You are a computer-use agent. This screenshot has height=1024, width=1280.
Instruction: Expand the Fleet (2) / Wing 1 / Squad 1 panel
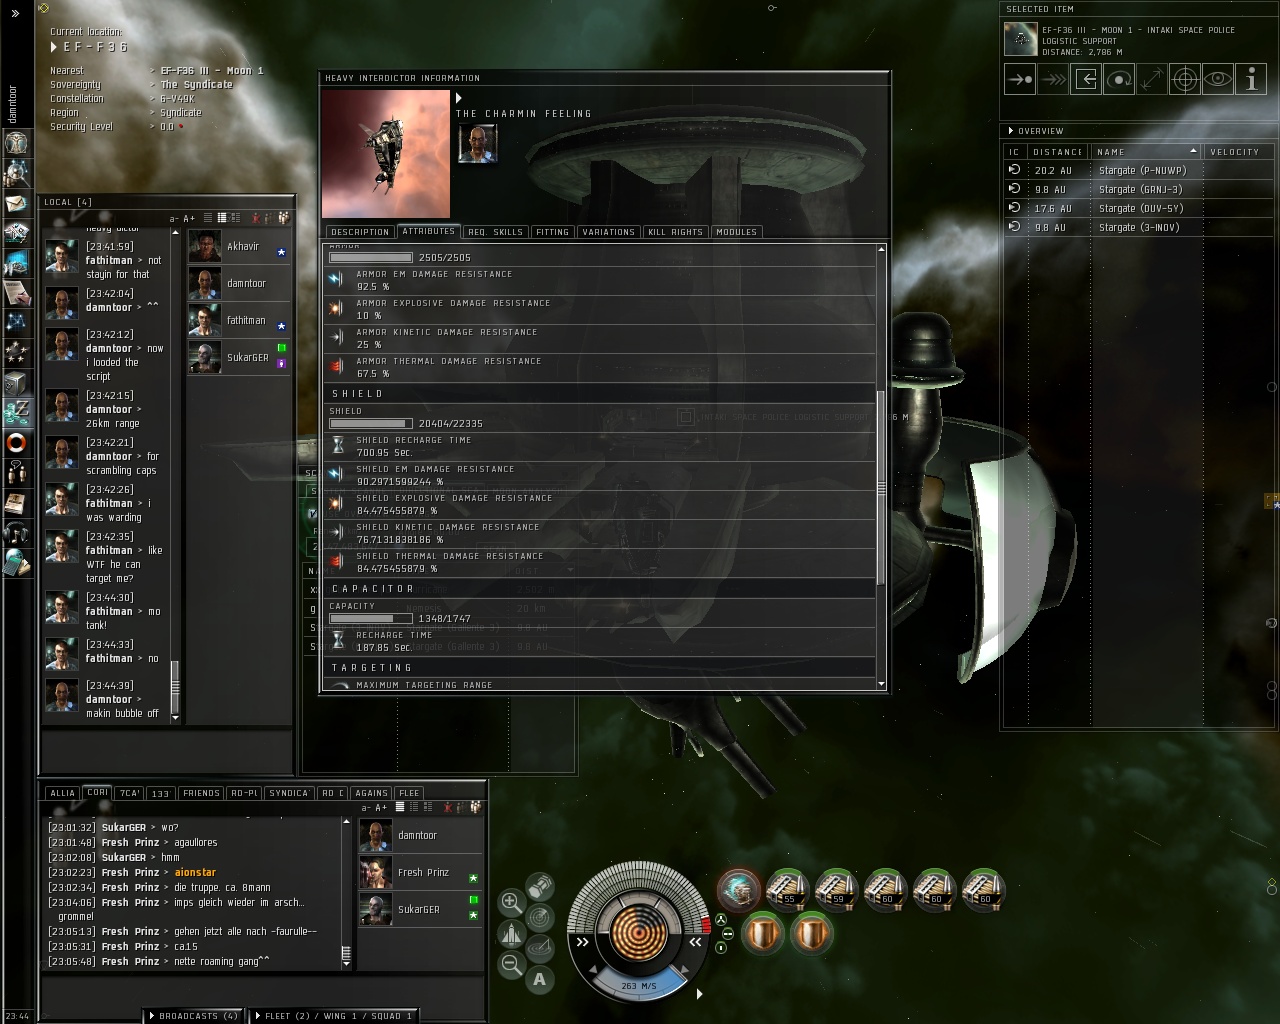pyautogui.click(x=331, y=1016)
